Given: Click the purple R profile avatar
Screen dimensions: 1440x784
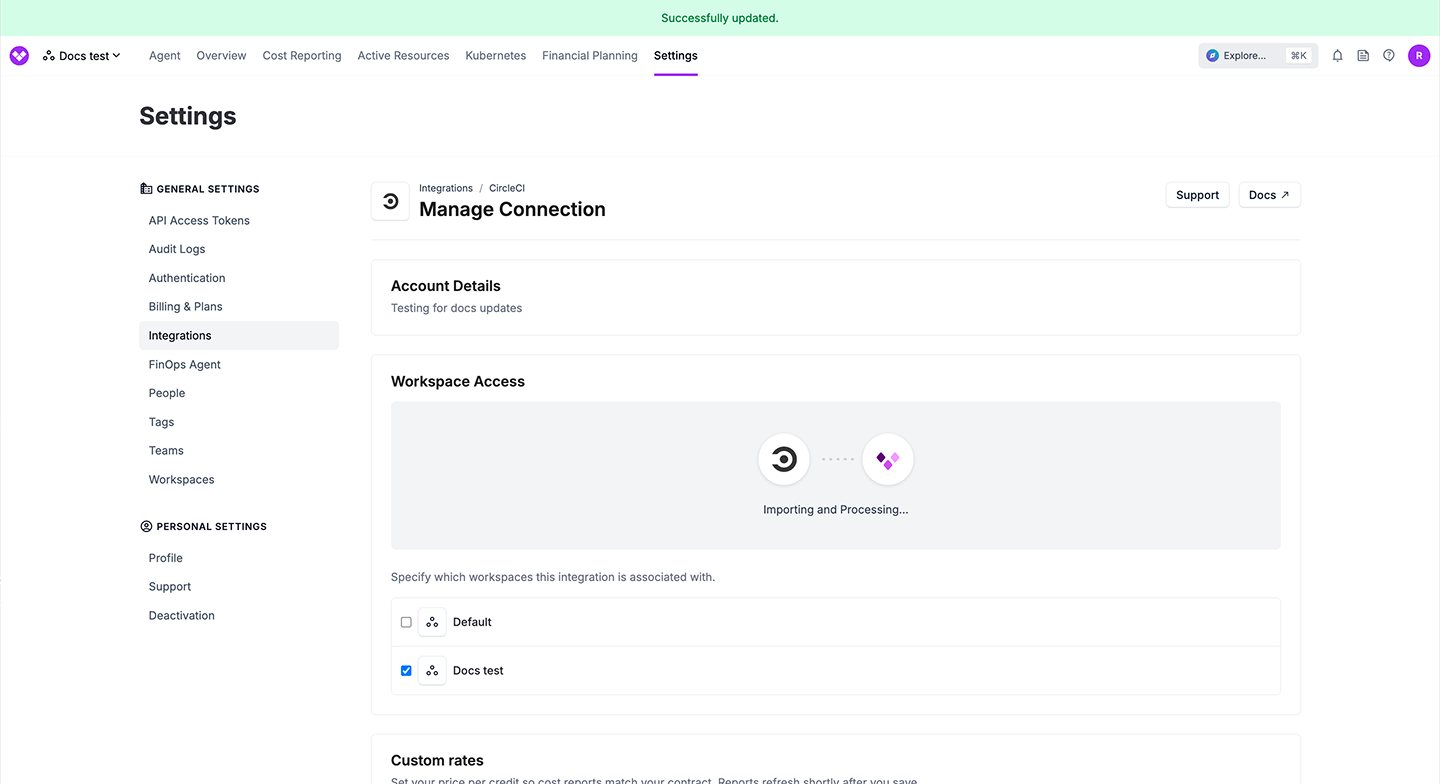Looking at the screenshot, I should click(1419, 55).
